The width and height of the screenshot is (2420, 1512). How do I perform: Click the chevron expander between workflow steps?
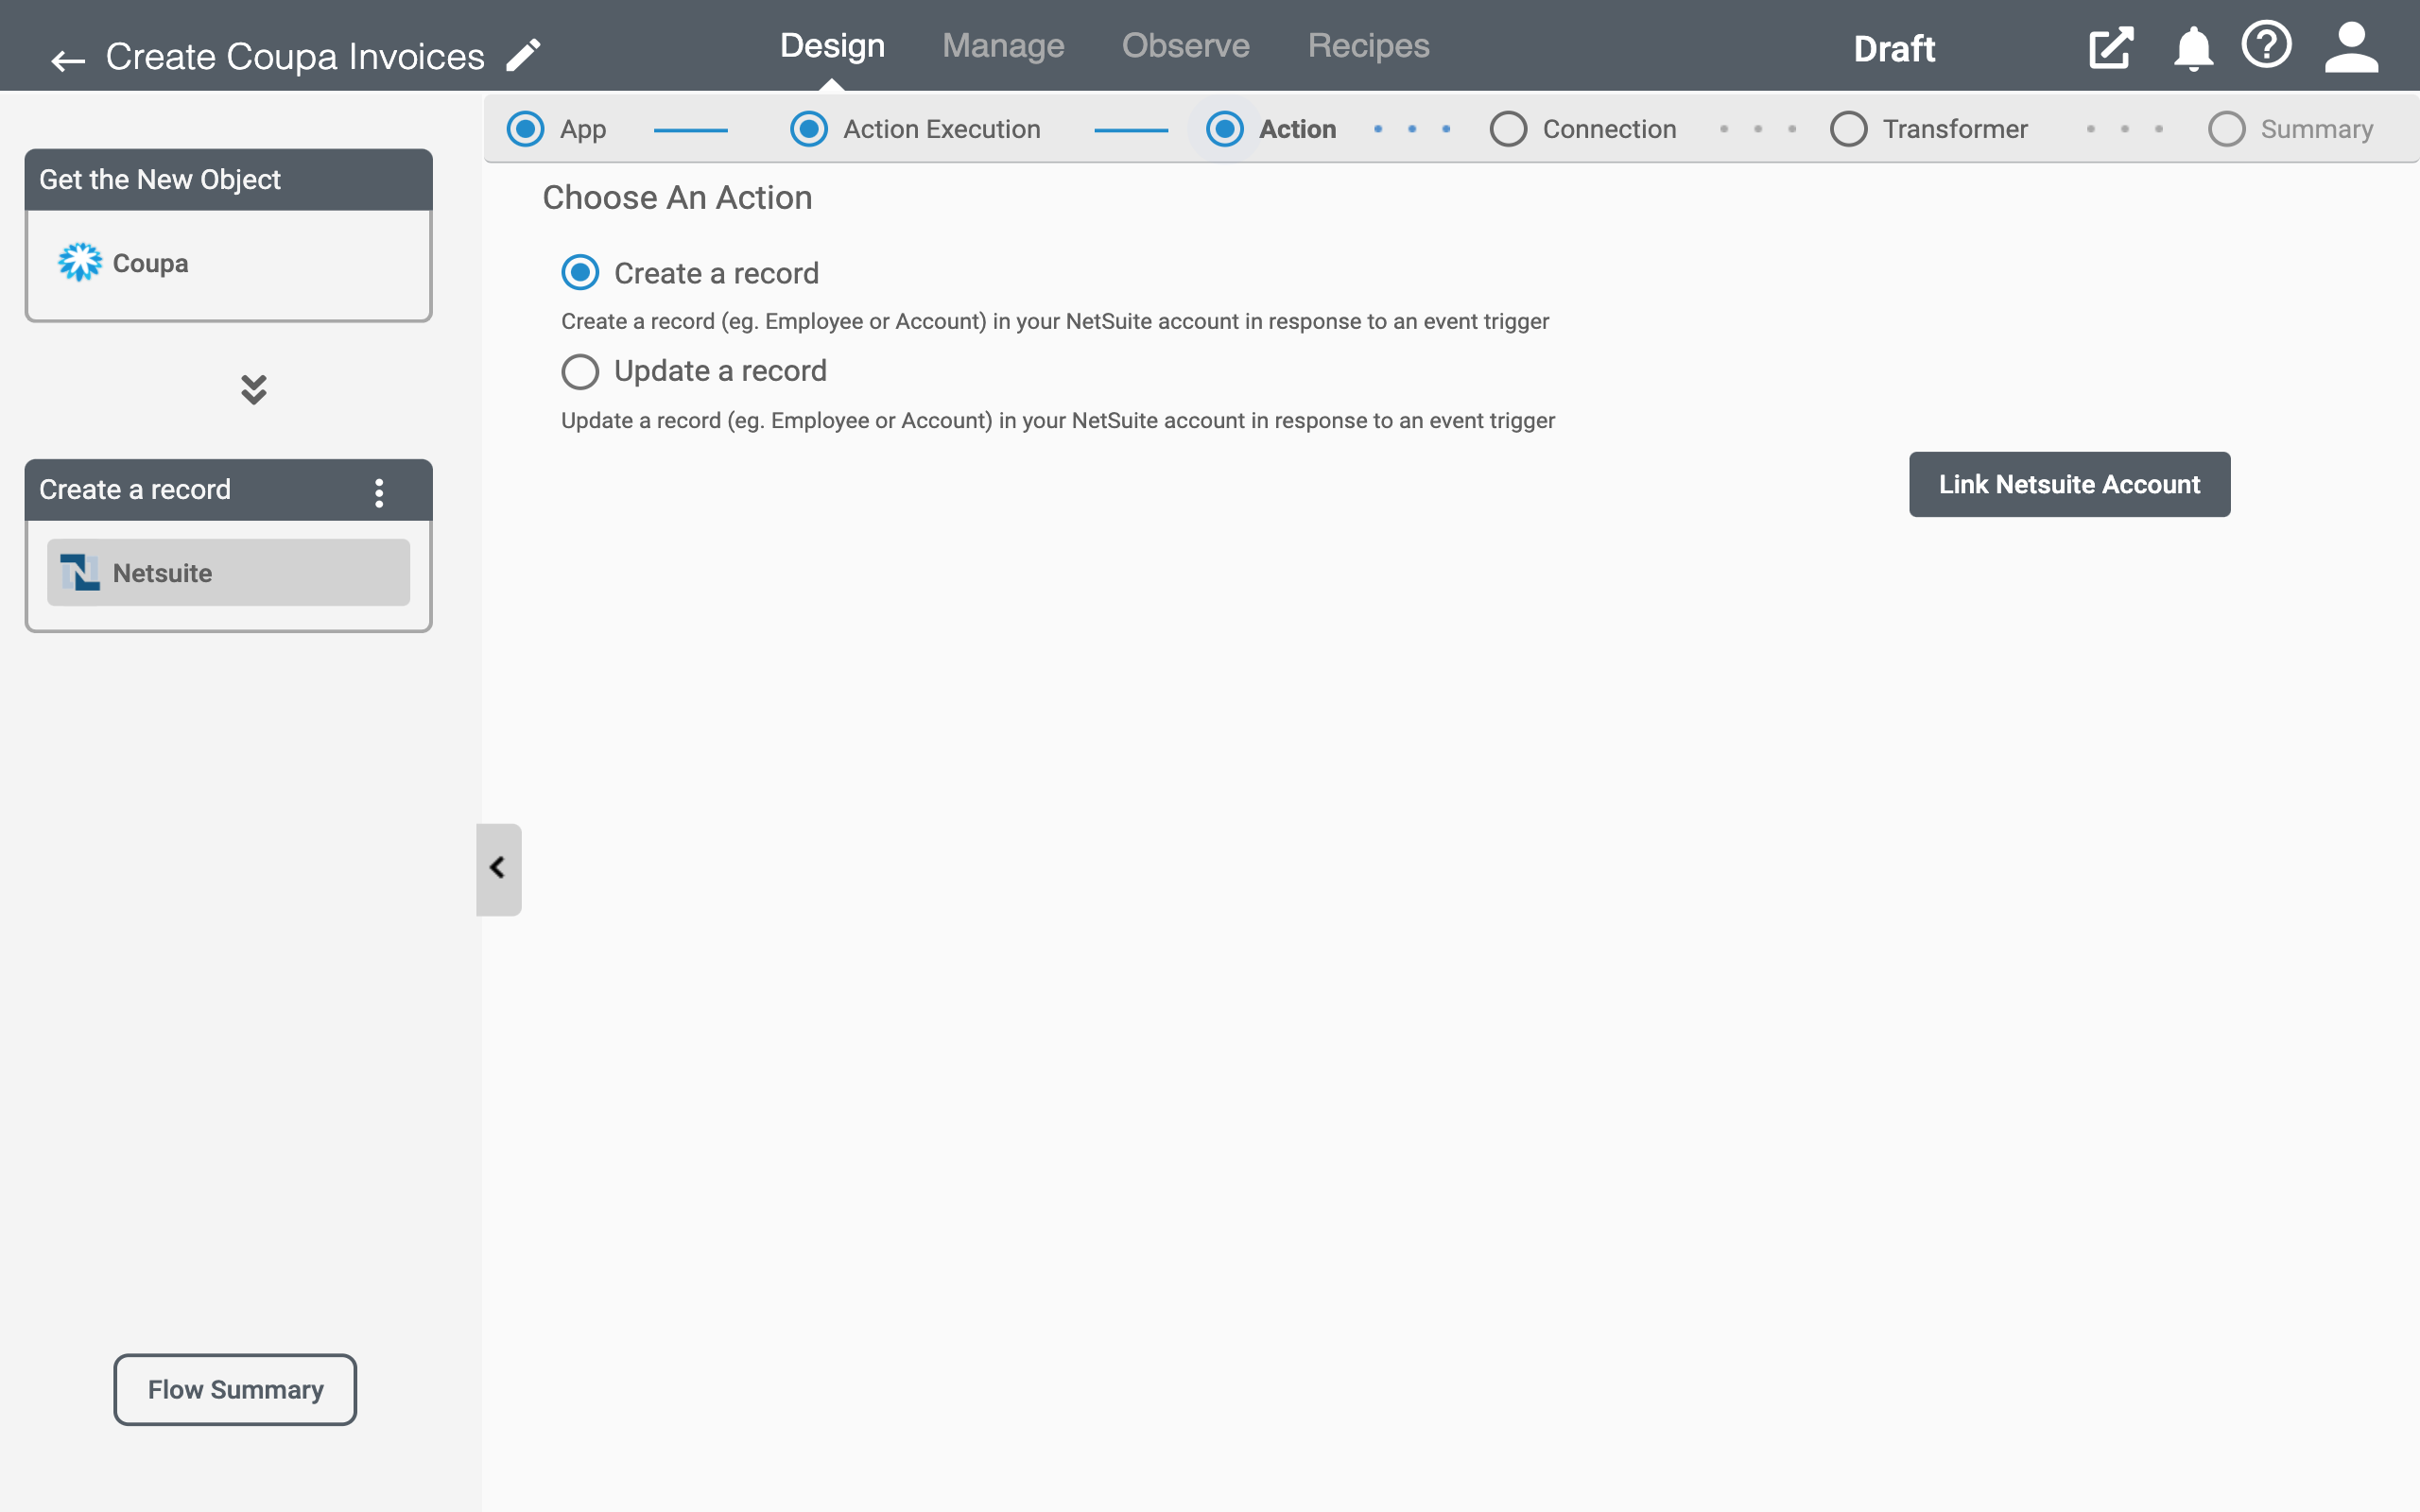pos(252,388)
